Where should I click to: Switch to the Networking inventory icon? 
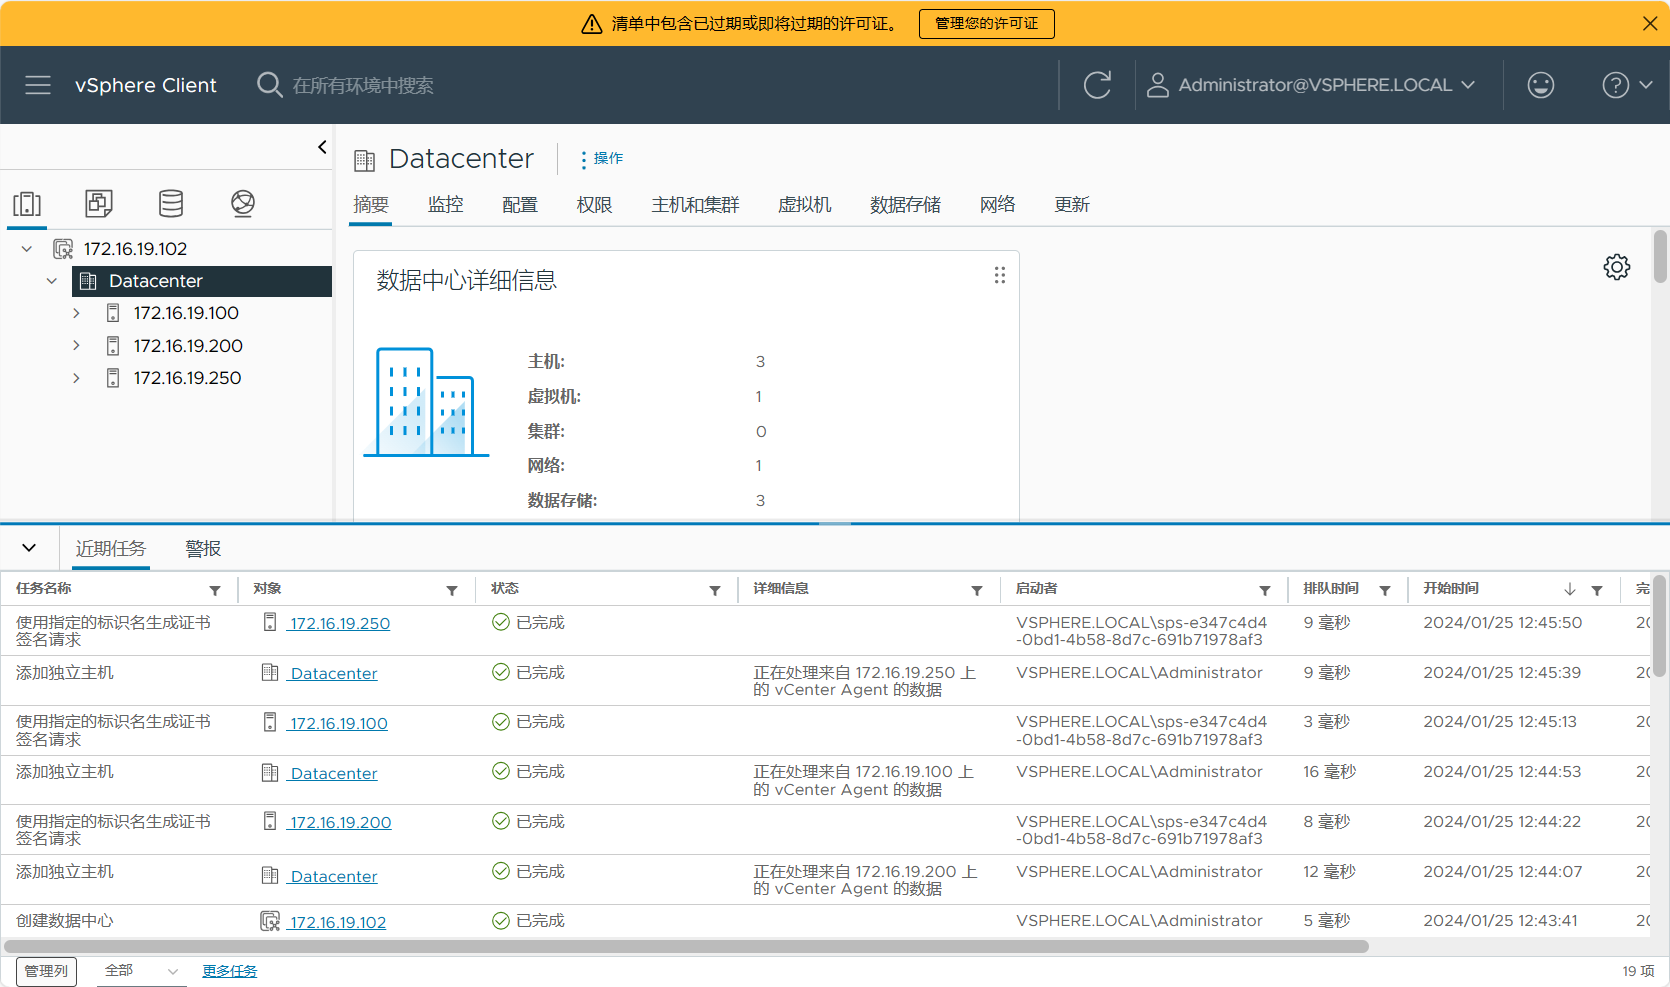coord(243,204)
